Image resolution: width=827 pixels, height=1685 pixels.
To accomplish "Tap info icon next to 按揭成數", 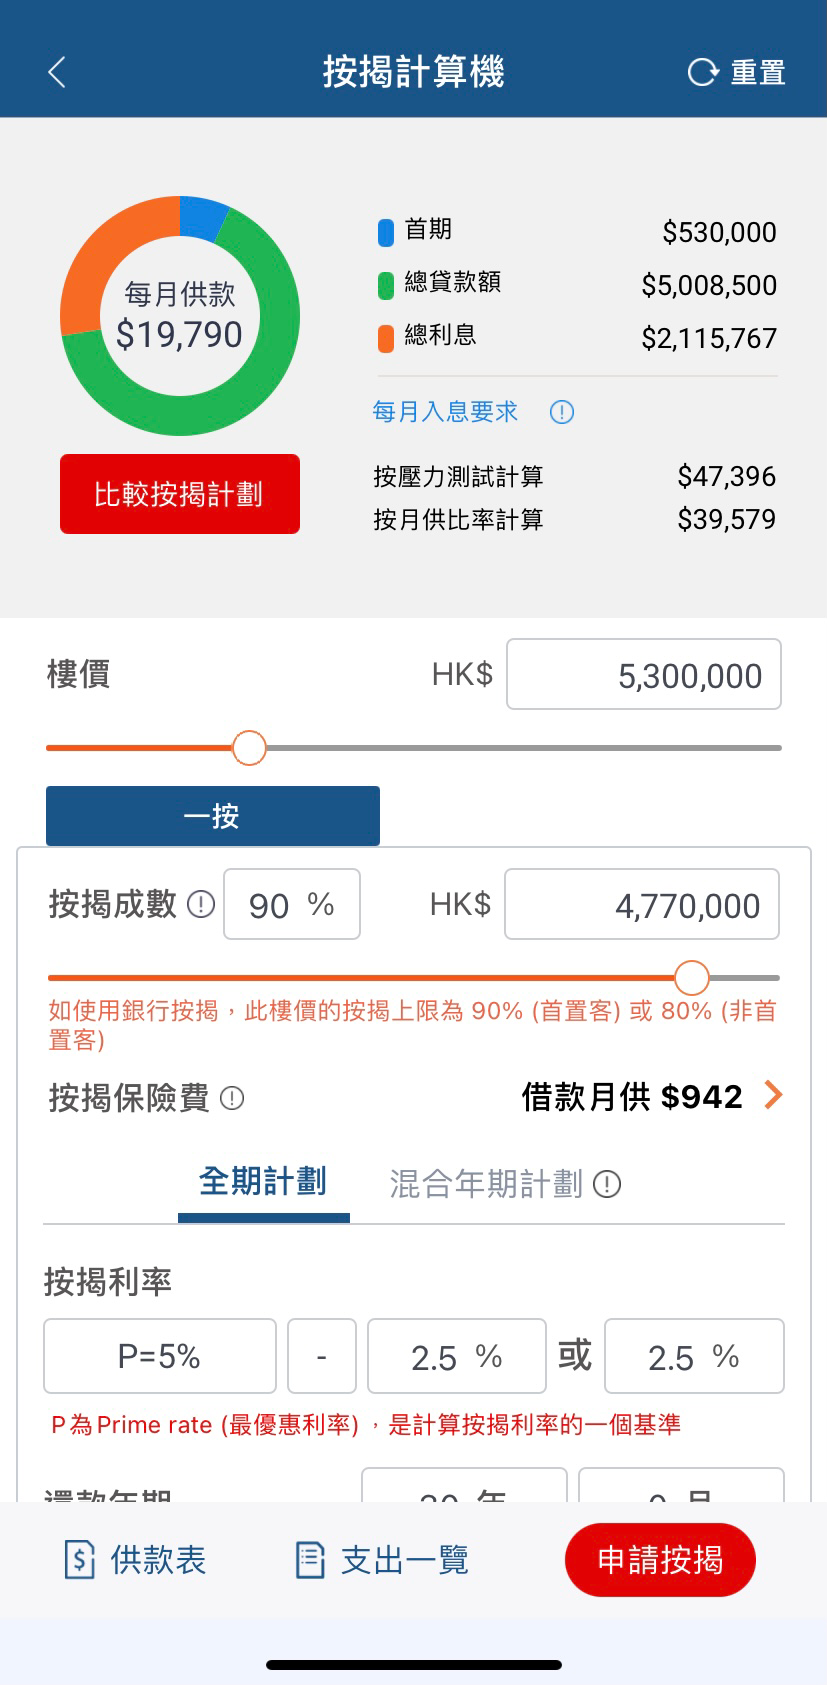I will click(201, 904).
